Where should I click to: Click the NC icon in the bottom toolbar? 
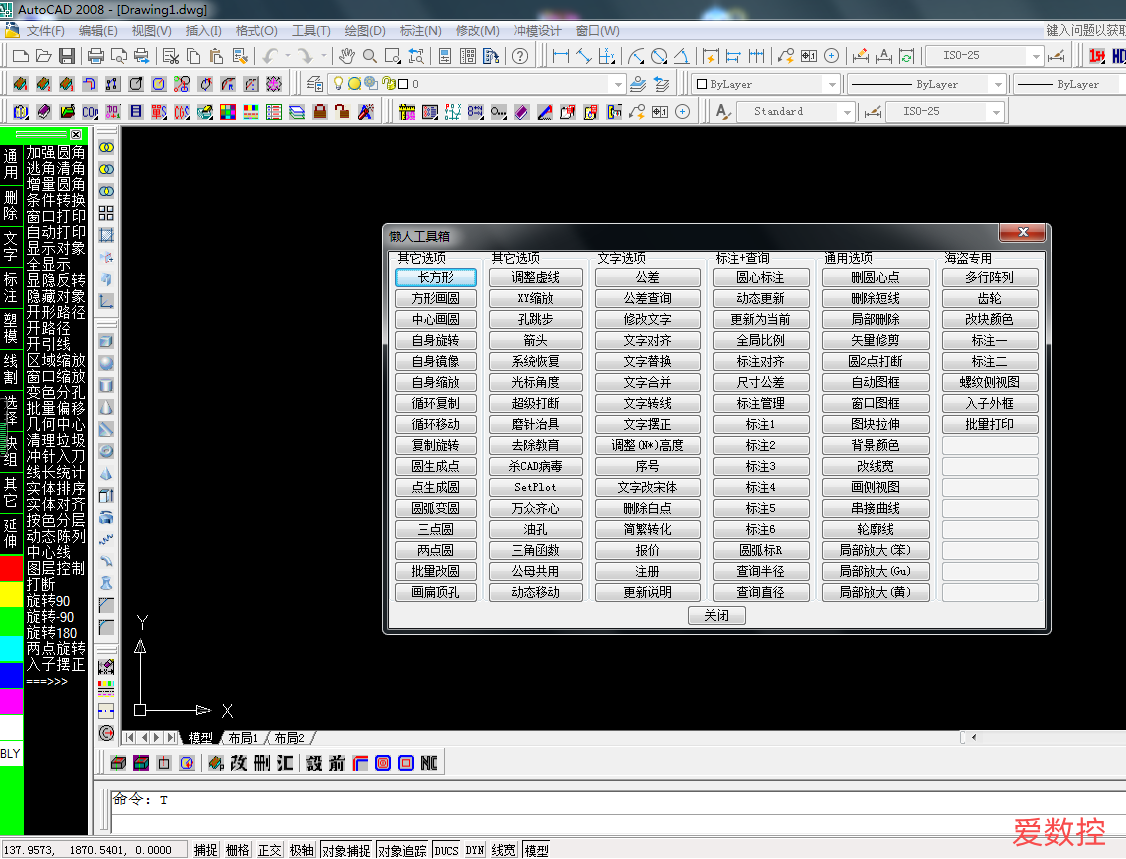pyautogui.click(x=429, y=763)
